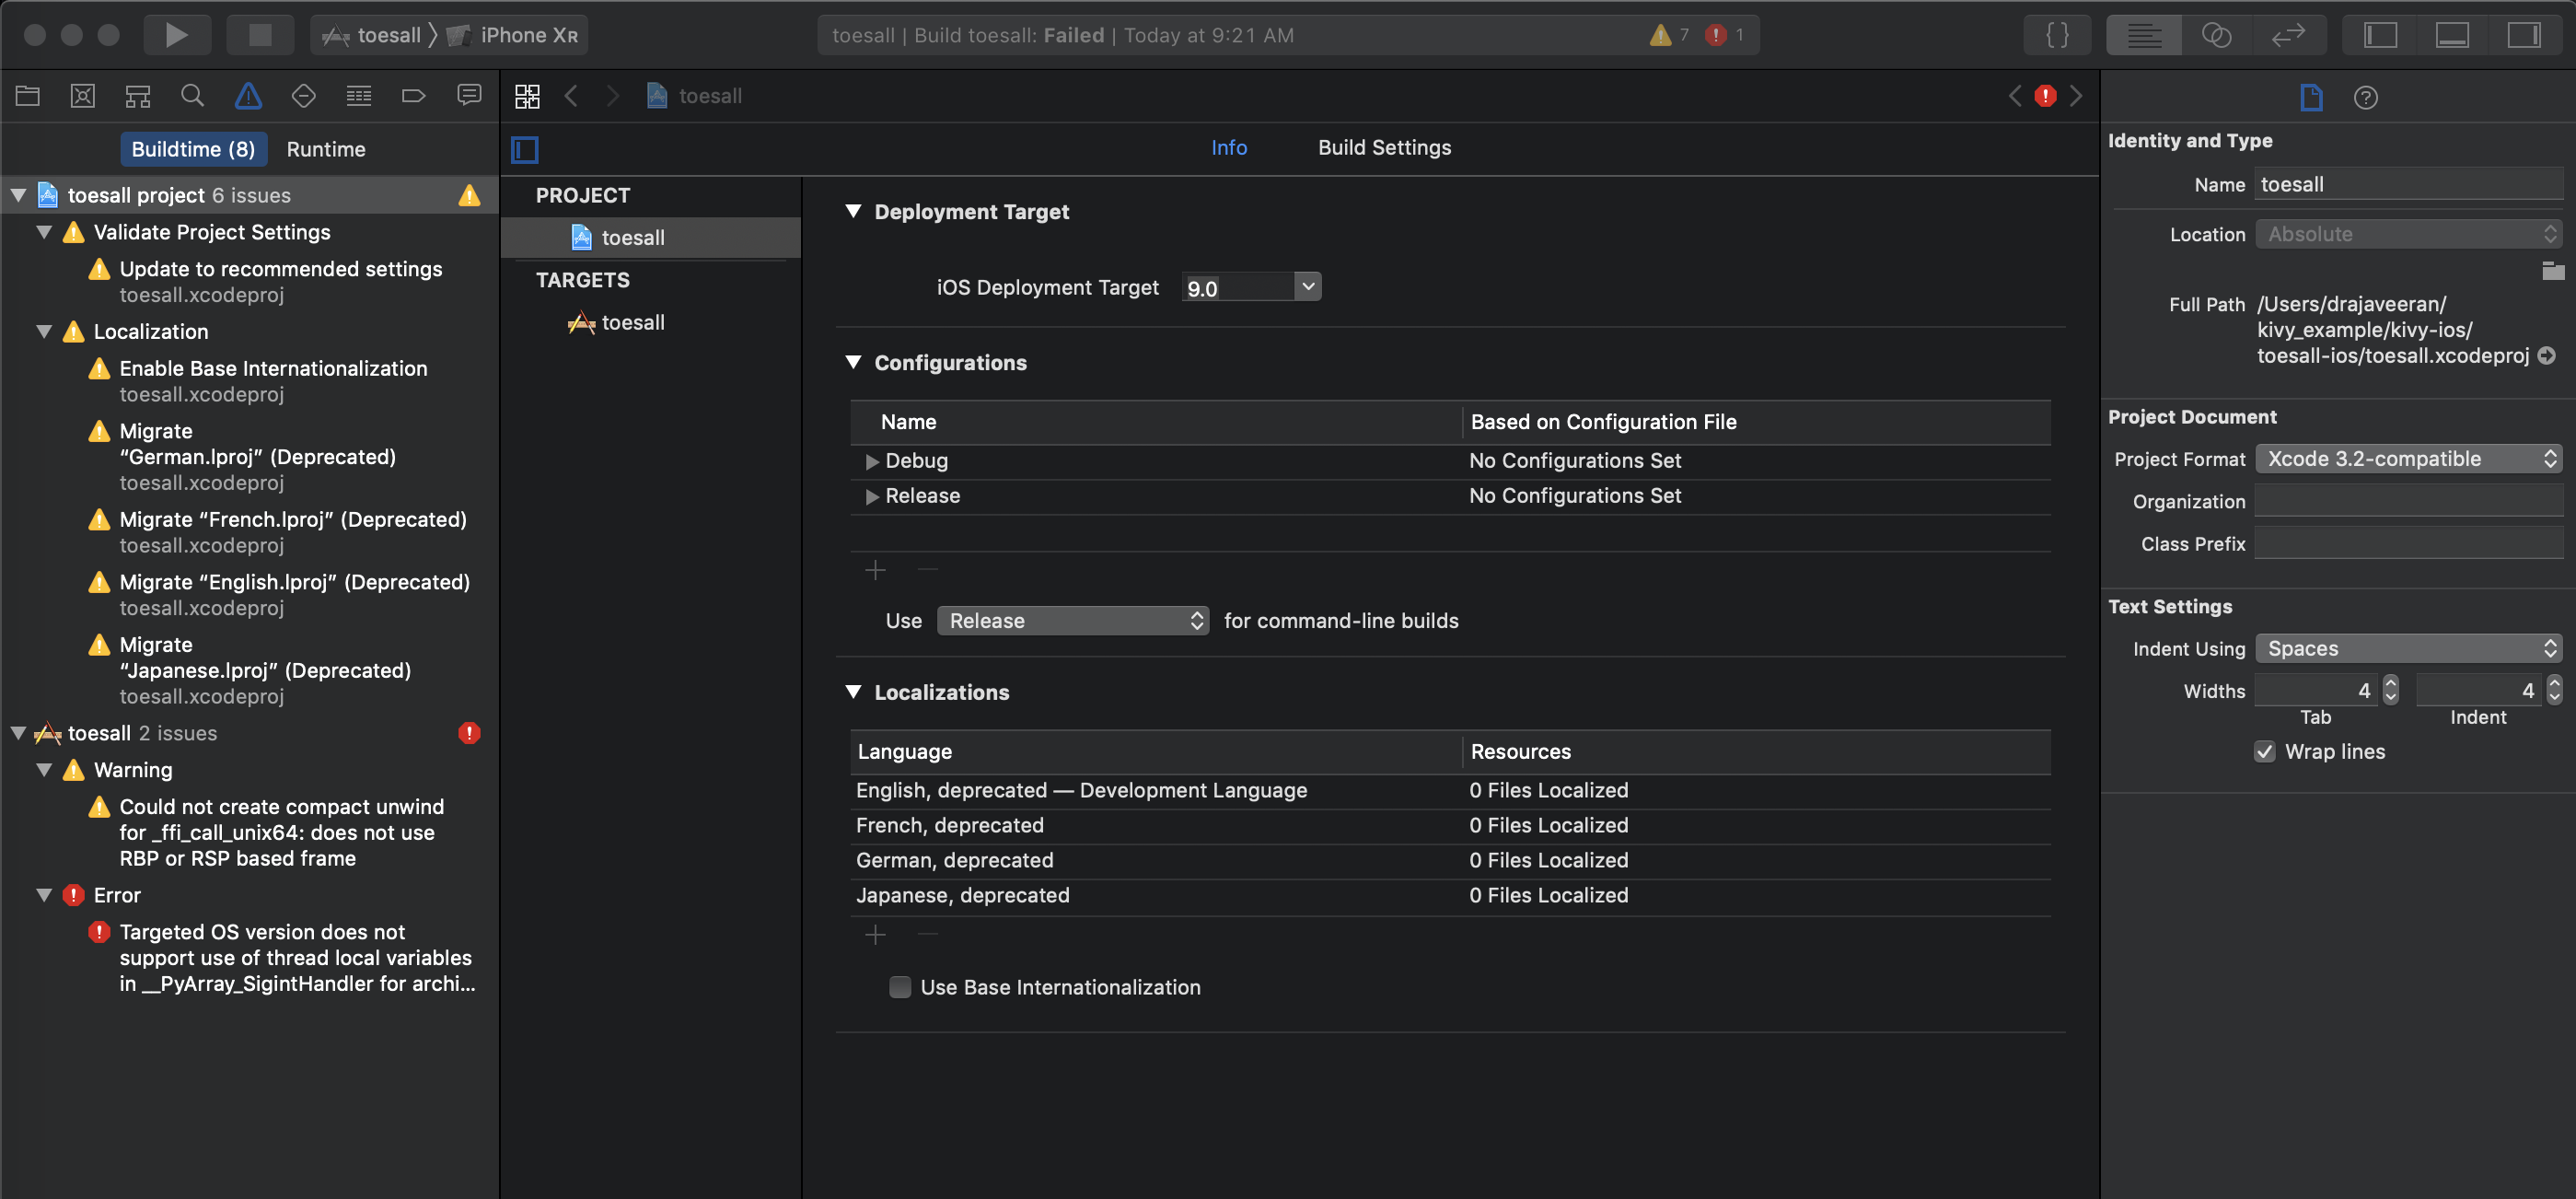The image size is (2576, 1199).
Task: Click the Run build play button
Action: point(176,35)
